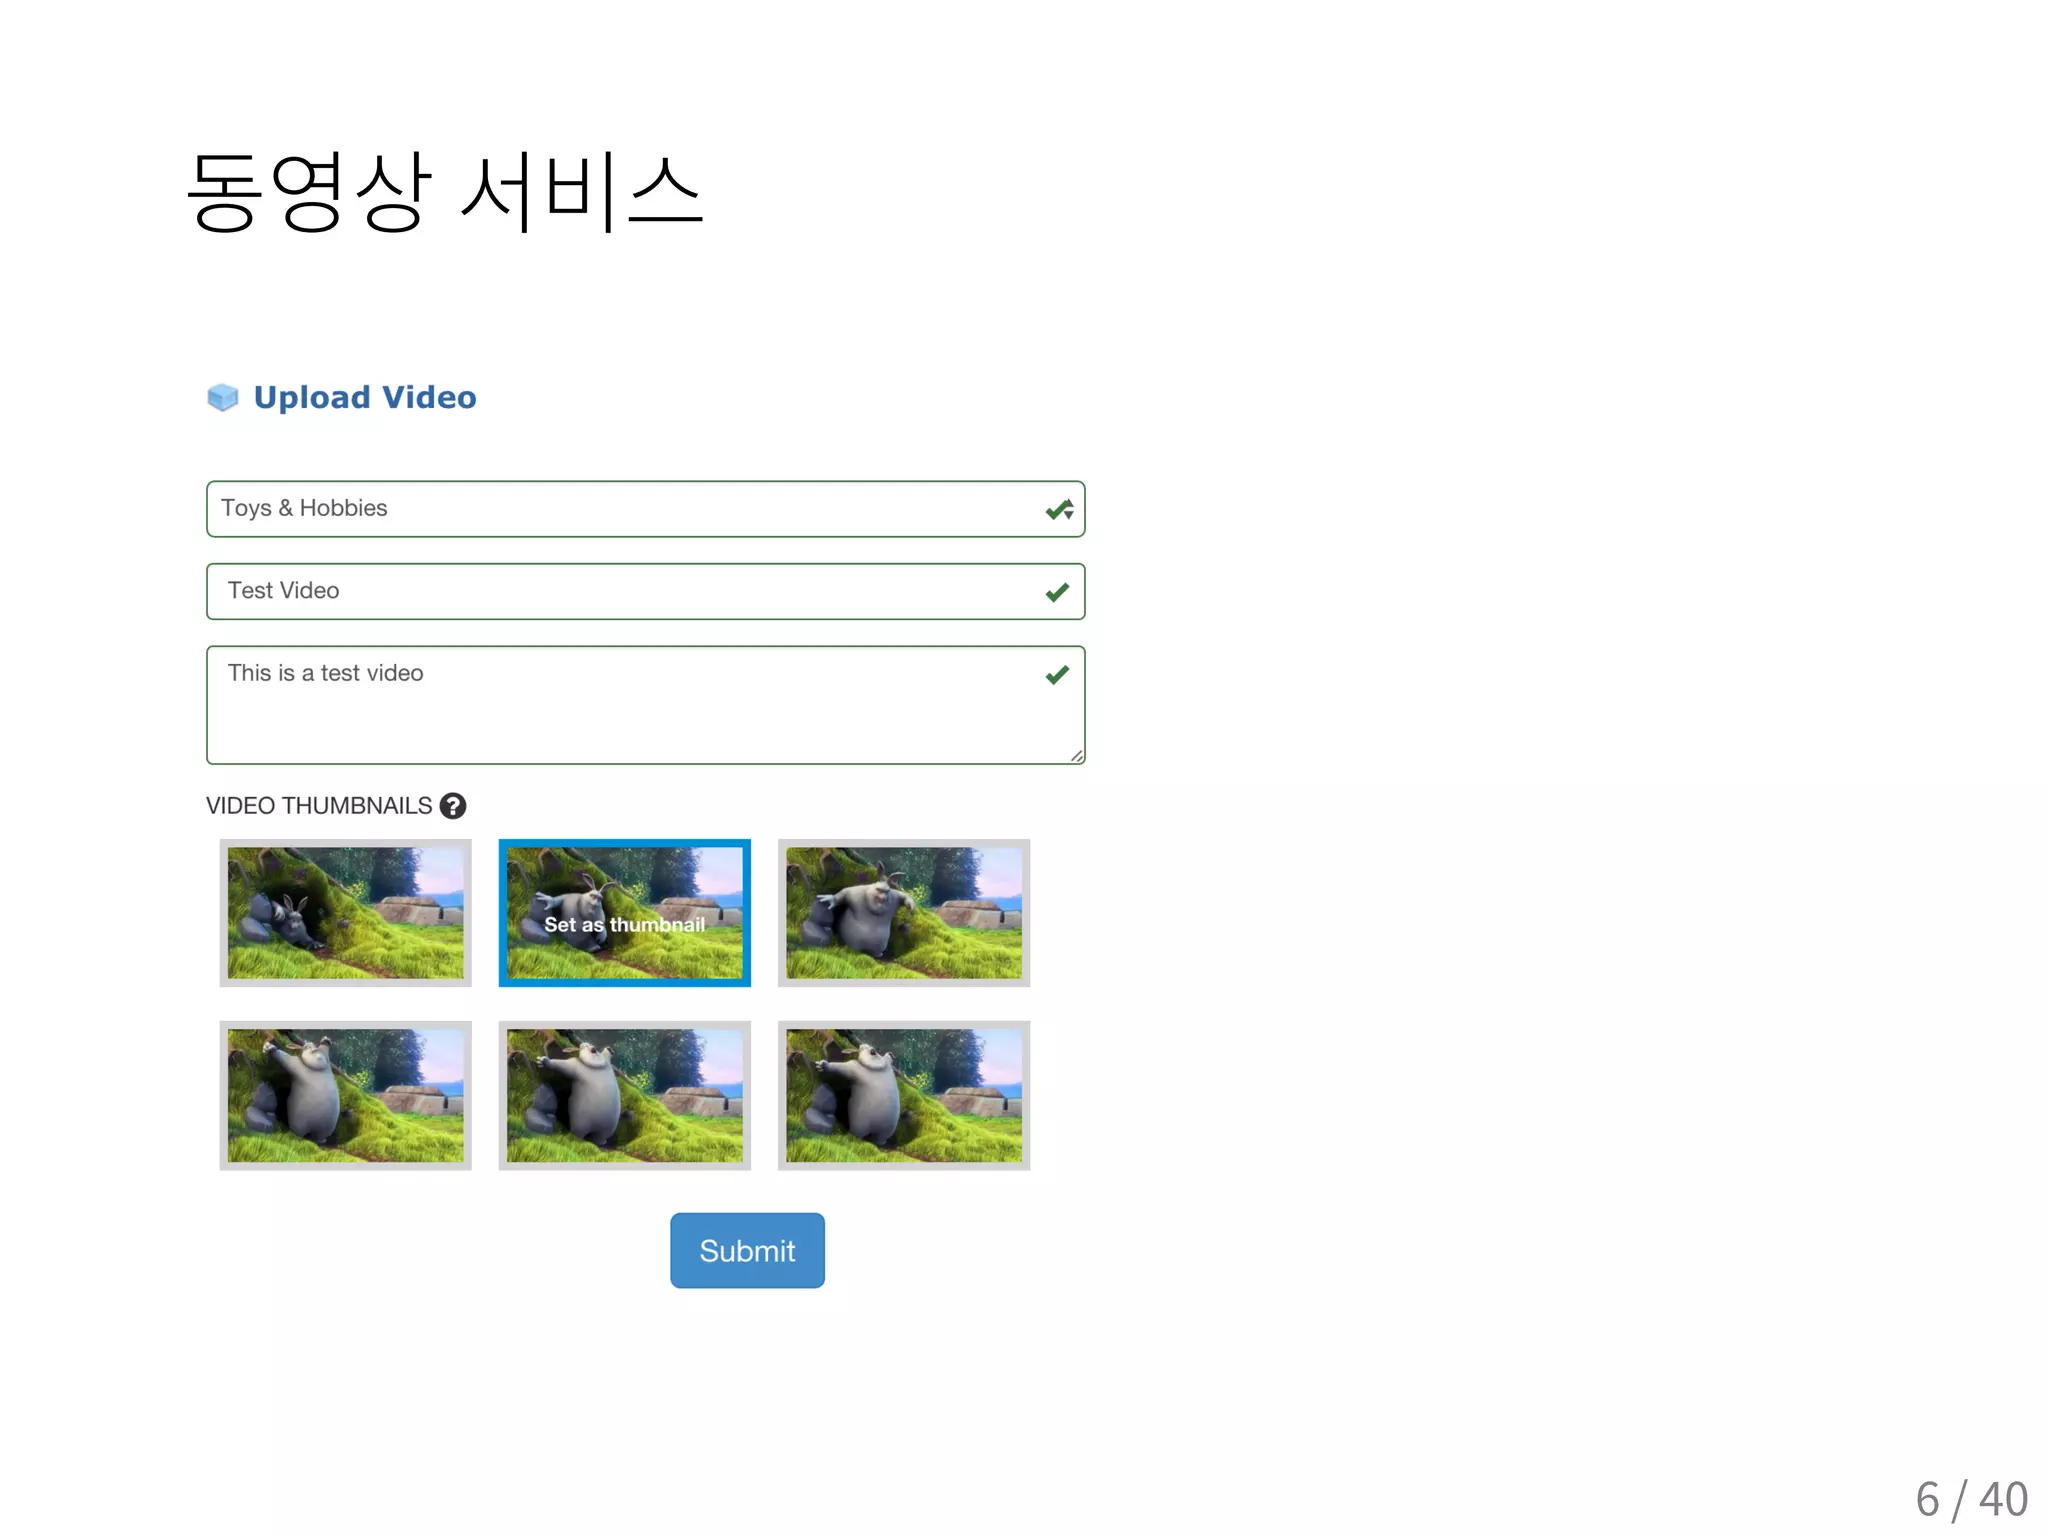Pick the bottom-left stretching rabbit thumbnail
This screenshot has height=1537, width=2048.
pyautogui.click(x=346, y=1095)
